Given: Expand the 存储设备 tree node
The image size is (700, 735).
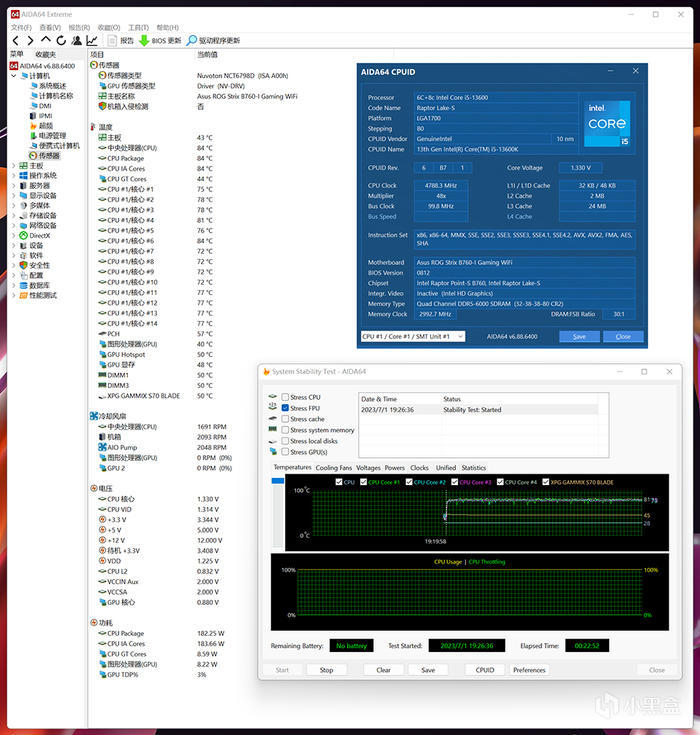Looking at the screenshot, I should tap(14, 216).
